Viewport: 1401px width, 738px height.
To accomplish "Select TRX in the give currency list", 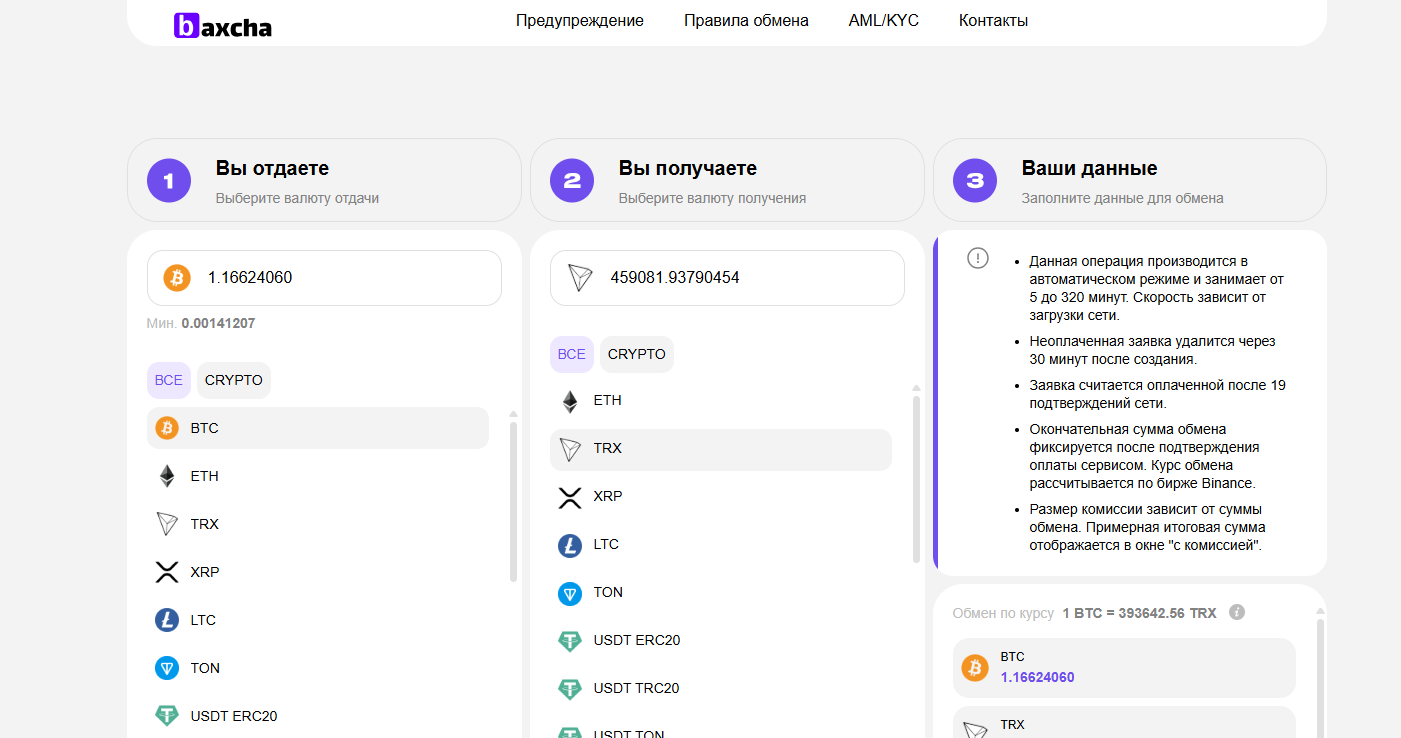I will pyautogui.click(x=205, y=524).
